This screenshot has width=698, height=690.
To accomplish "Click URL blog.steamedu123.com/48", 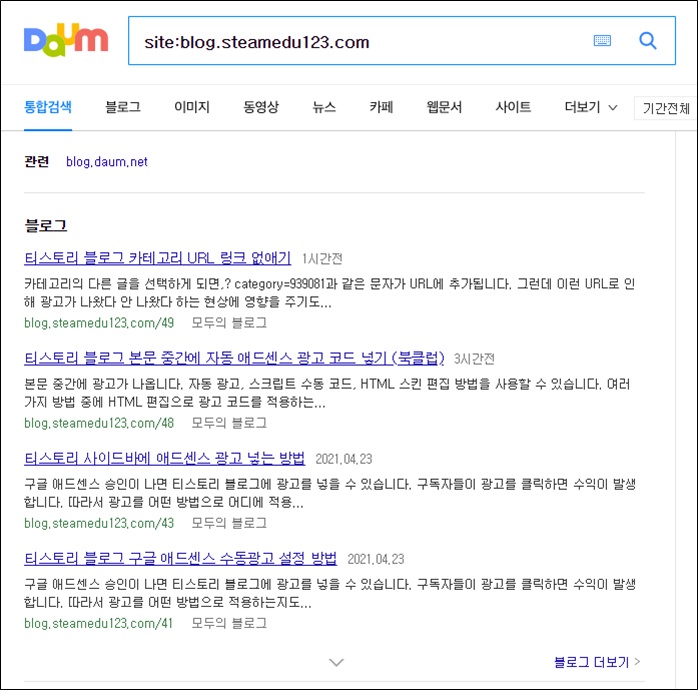I will point(99,423).
